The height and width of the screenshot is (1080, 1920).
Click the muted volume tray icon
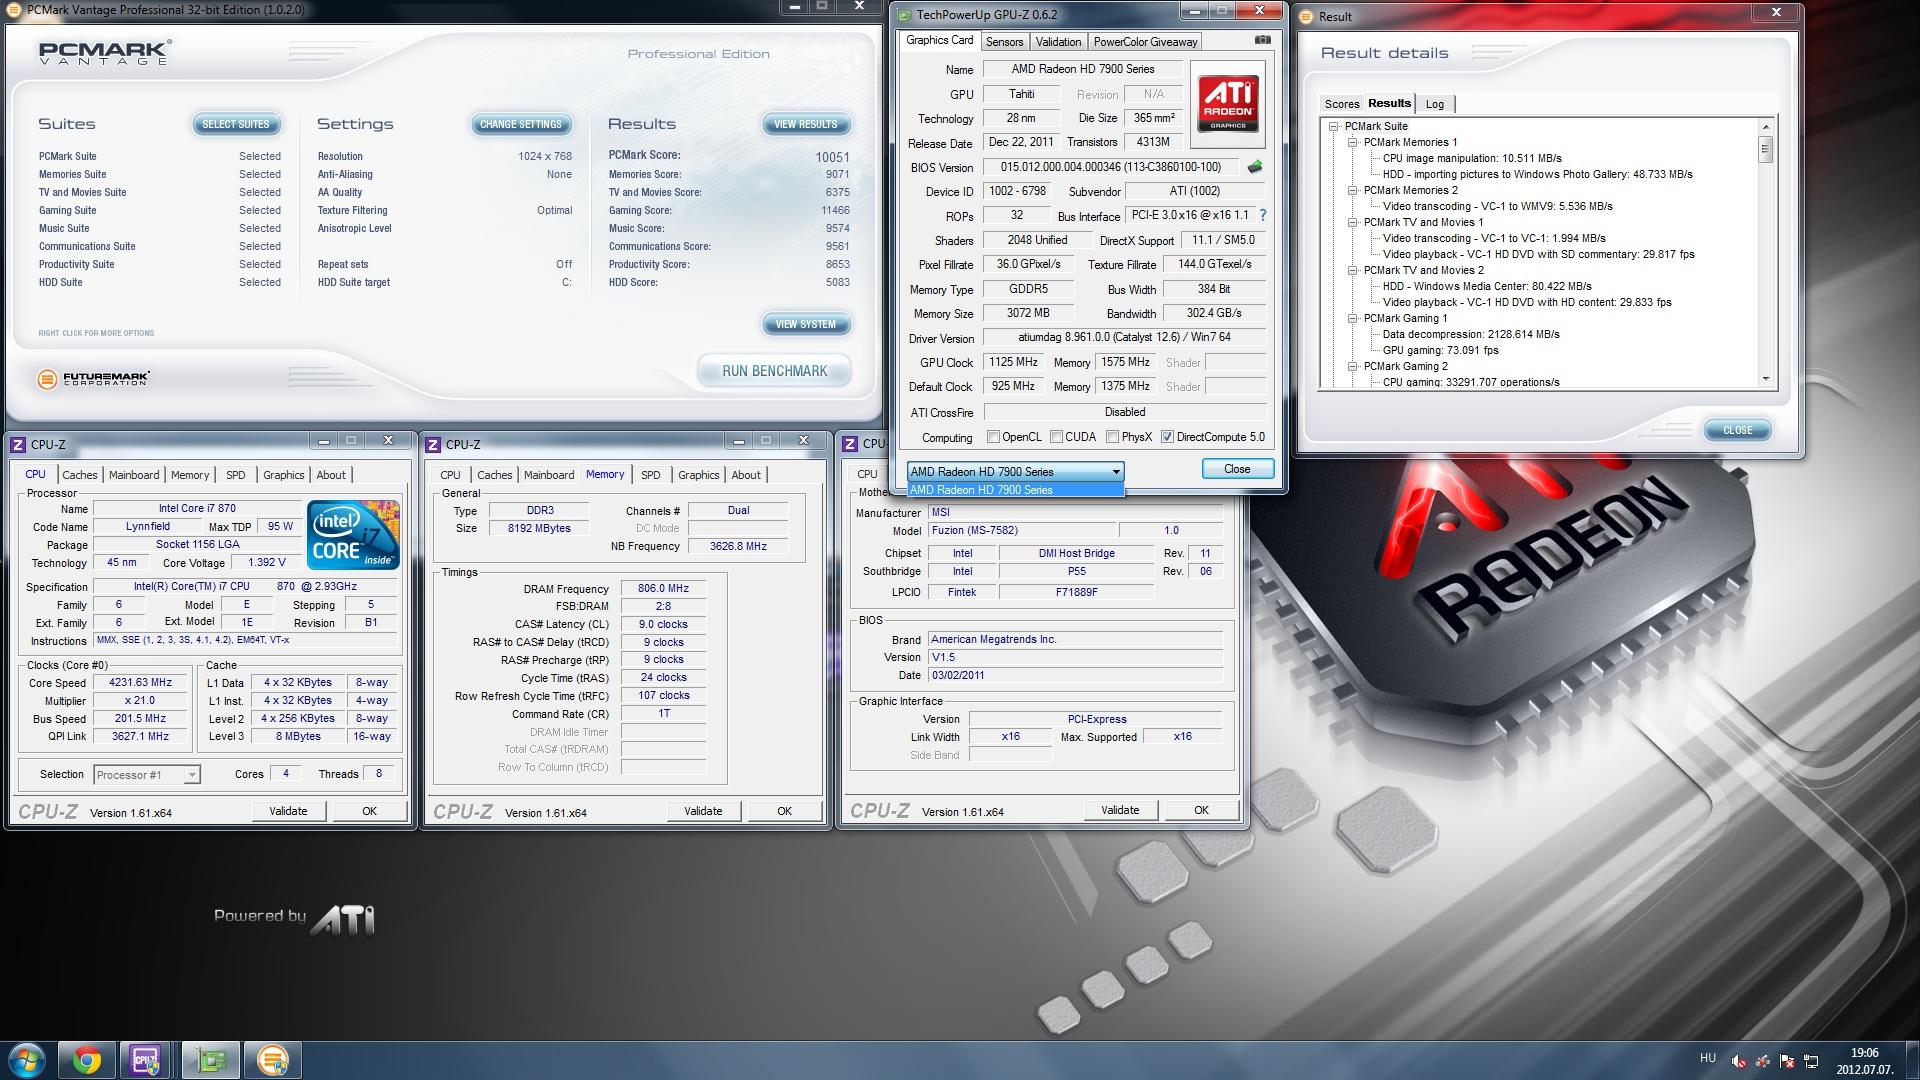click(1739, 1061)
